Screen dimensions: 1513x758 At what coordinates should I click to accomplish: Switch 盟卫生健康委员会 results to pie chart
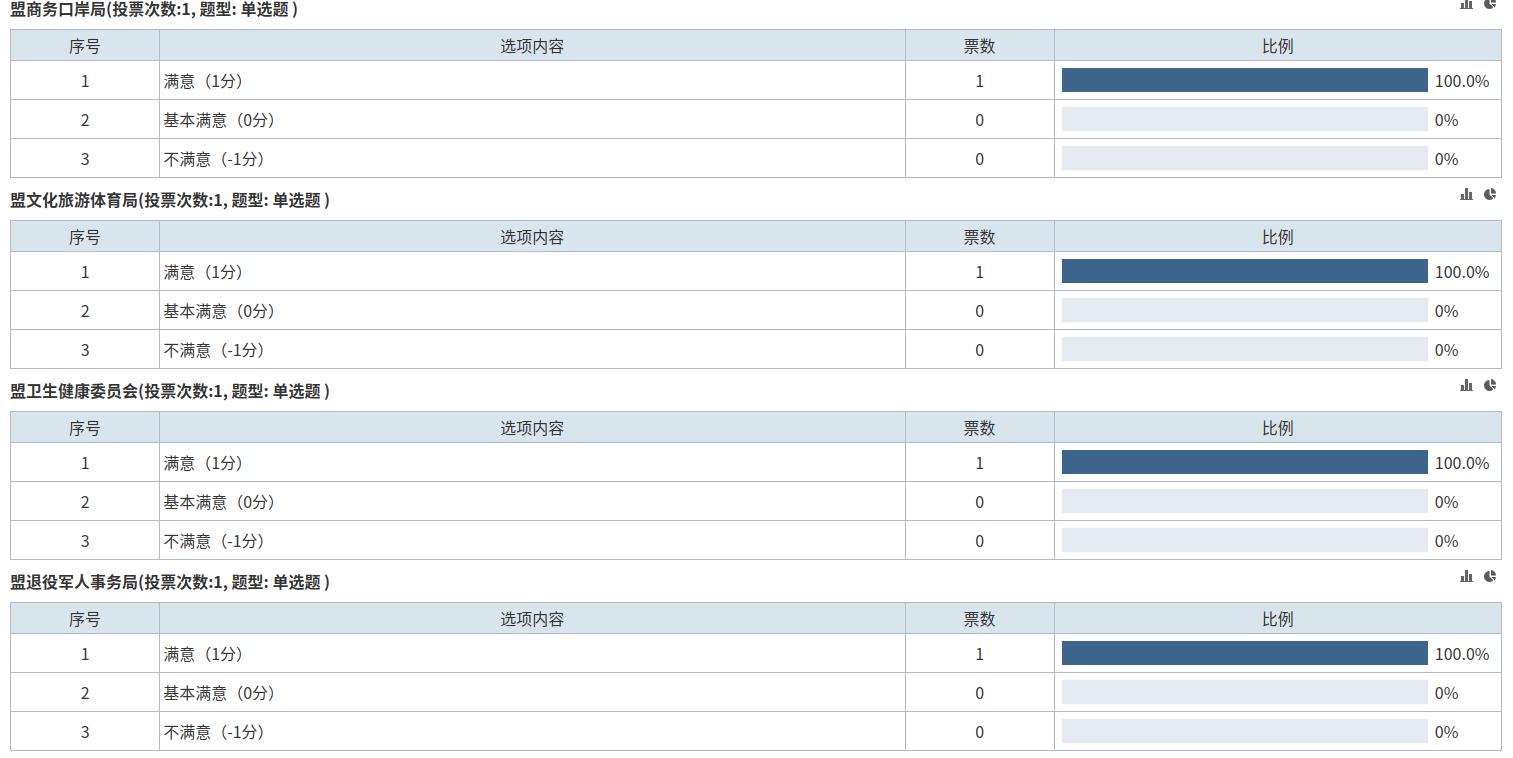1489,386
